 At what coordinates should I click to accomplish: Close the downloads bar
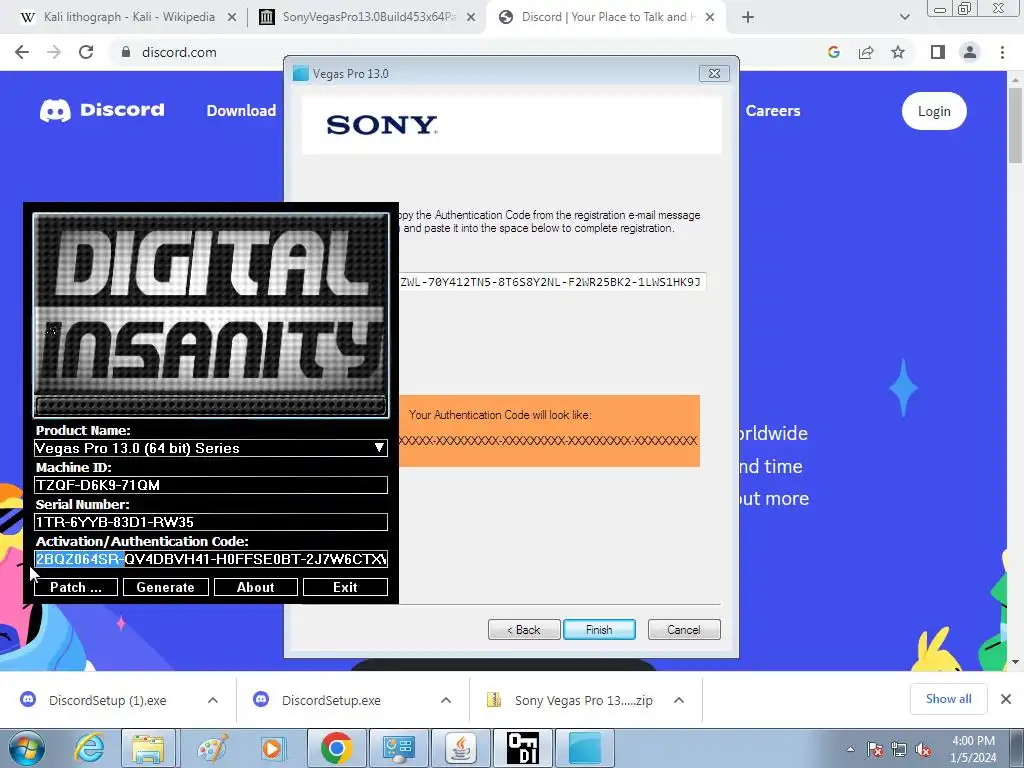[x=1006, y=699]
